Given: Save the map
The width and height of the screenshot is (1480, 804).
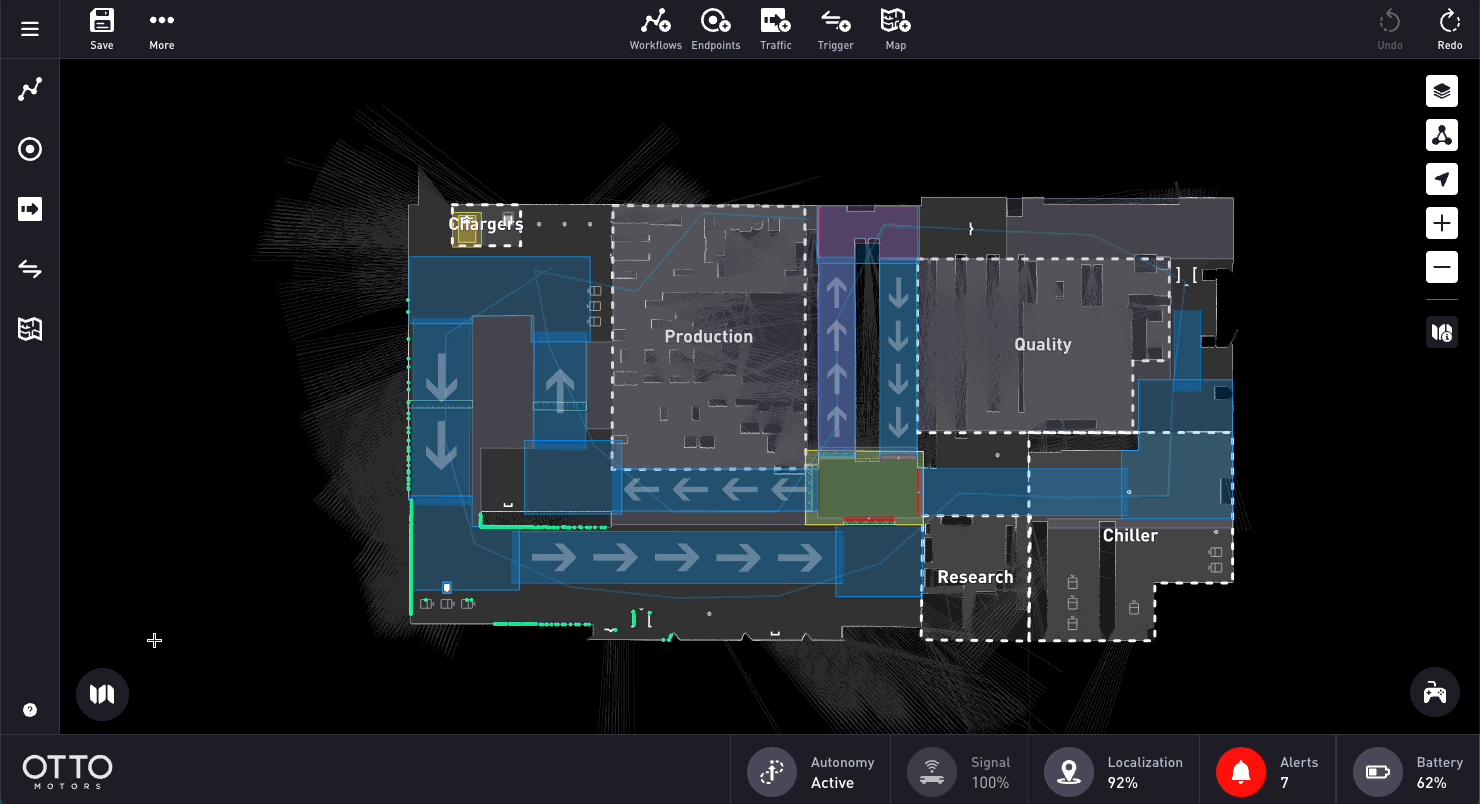Looking at the screenshot, I should [x=102, y=29].
